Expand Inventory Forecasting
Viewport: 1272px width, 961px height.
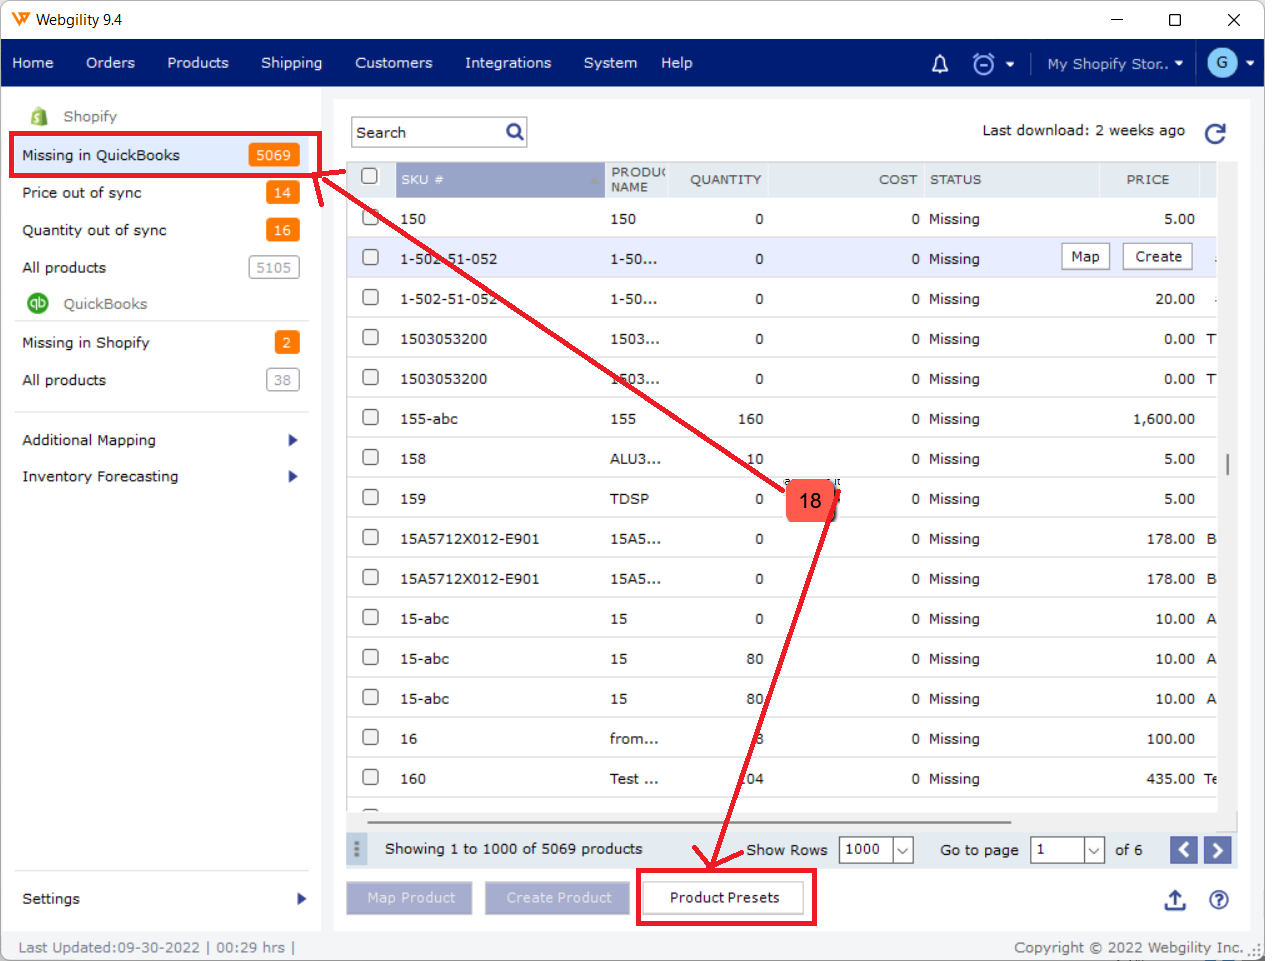coord(293,477)
